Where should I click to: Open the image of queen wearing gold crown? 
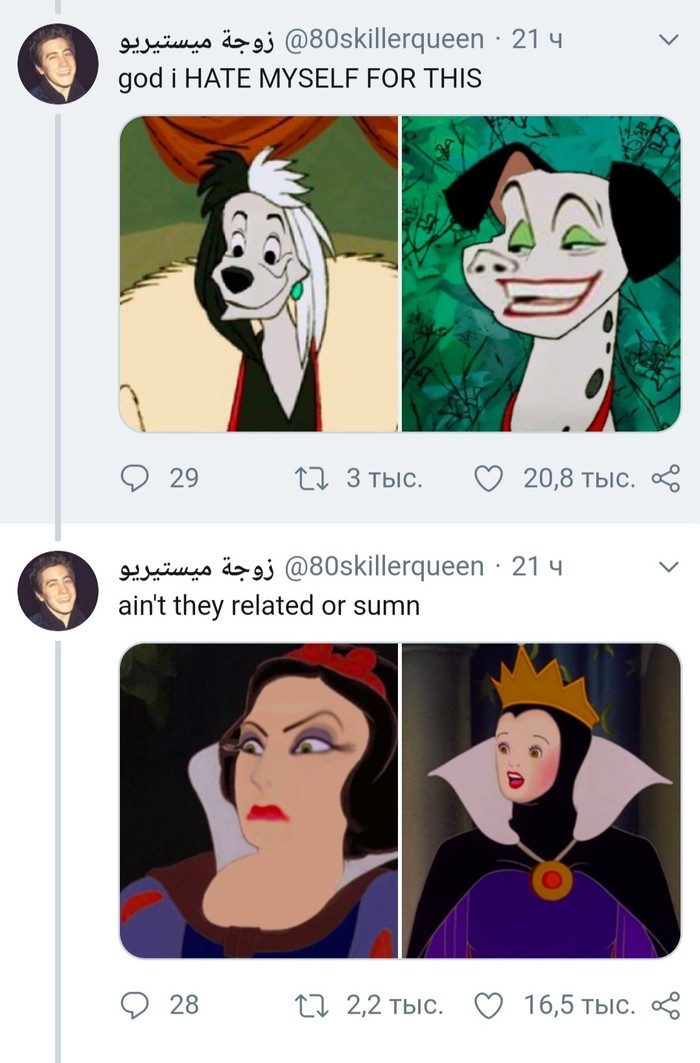tap(541, 800)
